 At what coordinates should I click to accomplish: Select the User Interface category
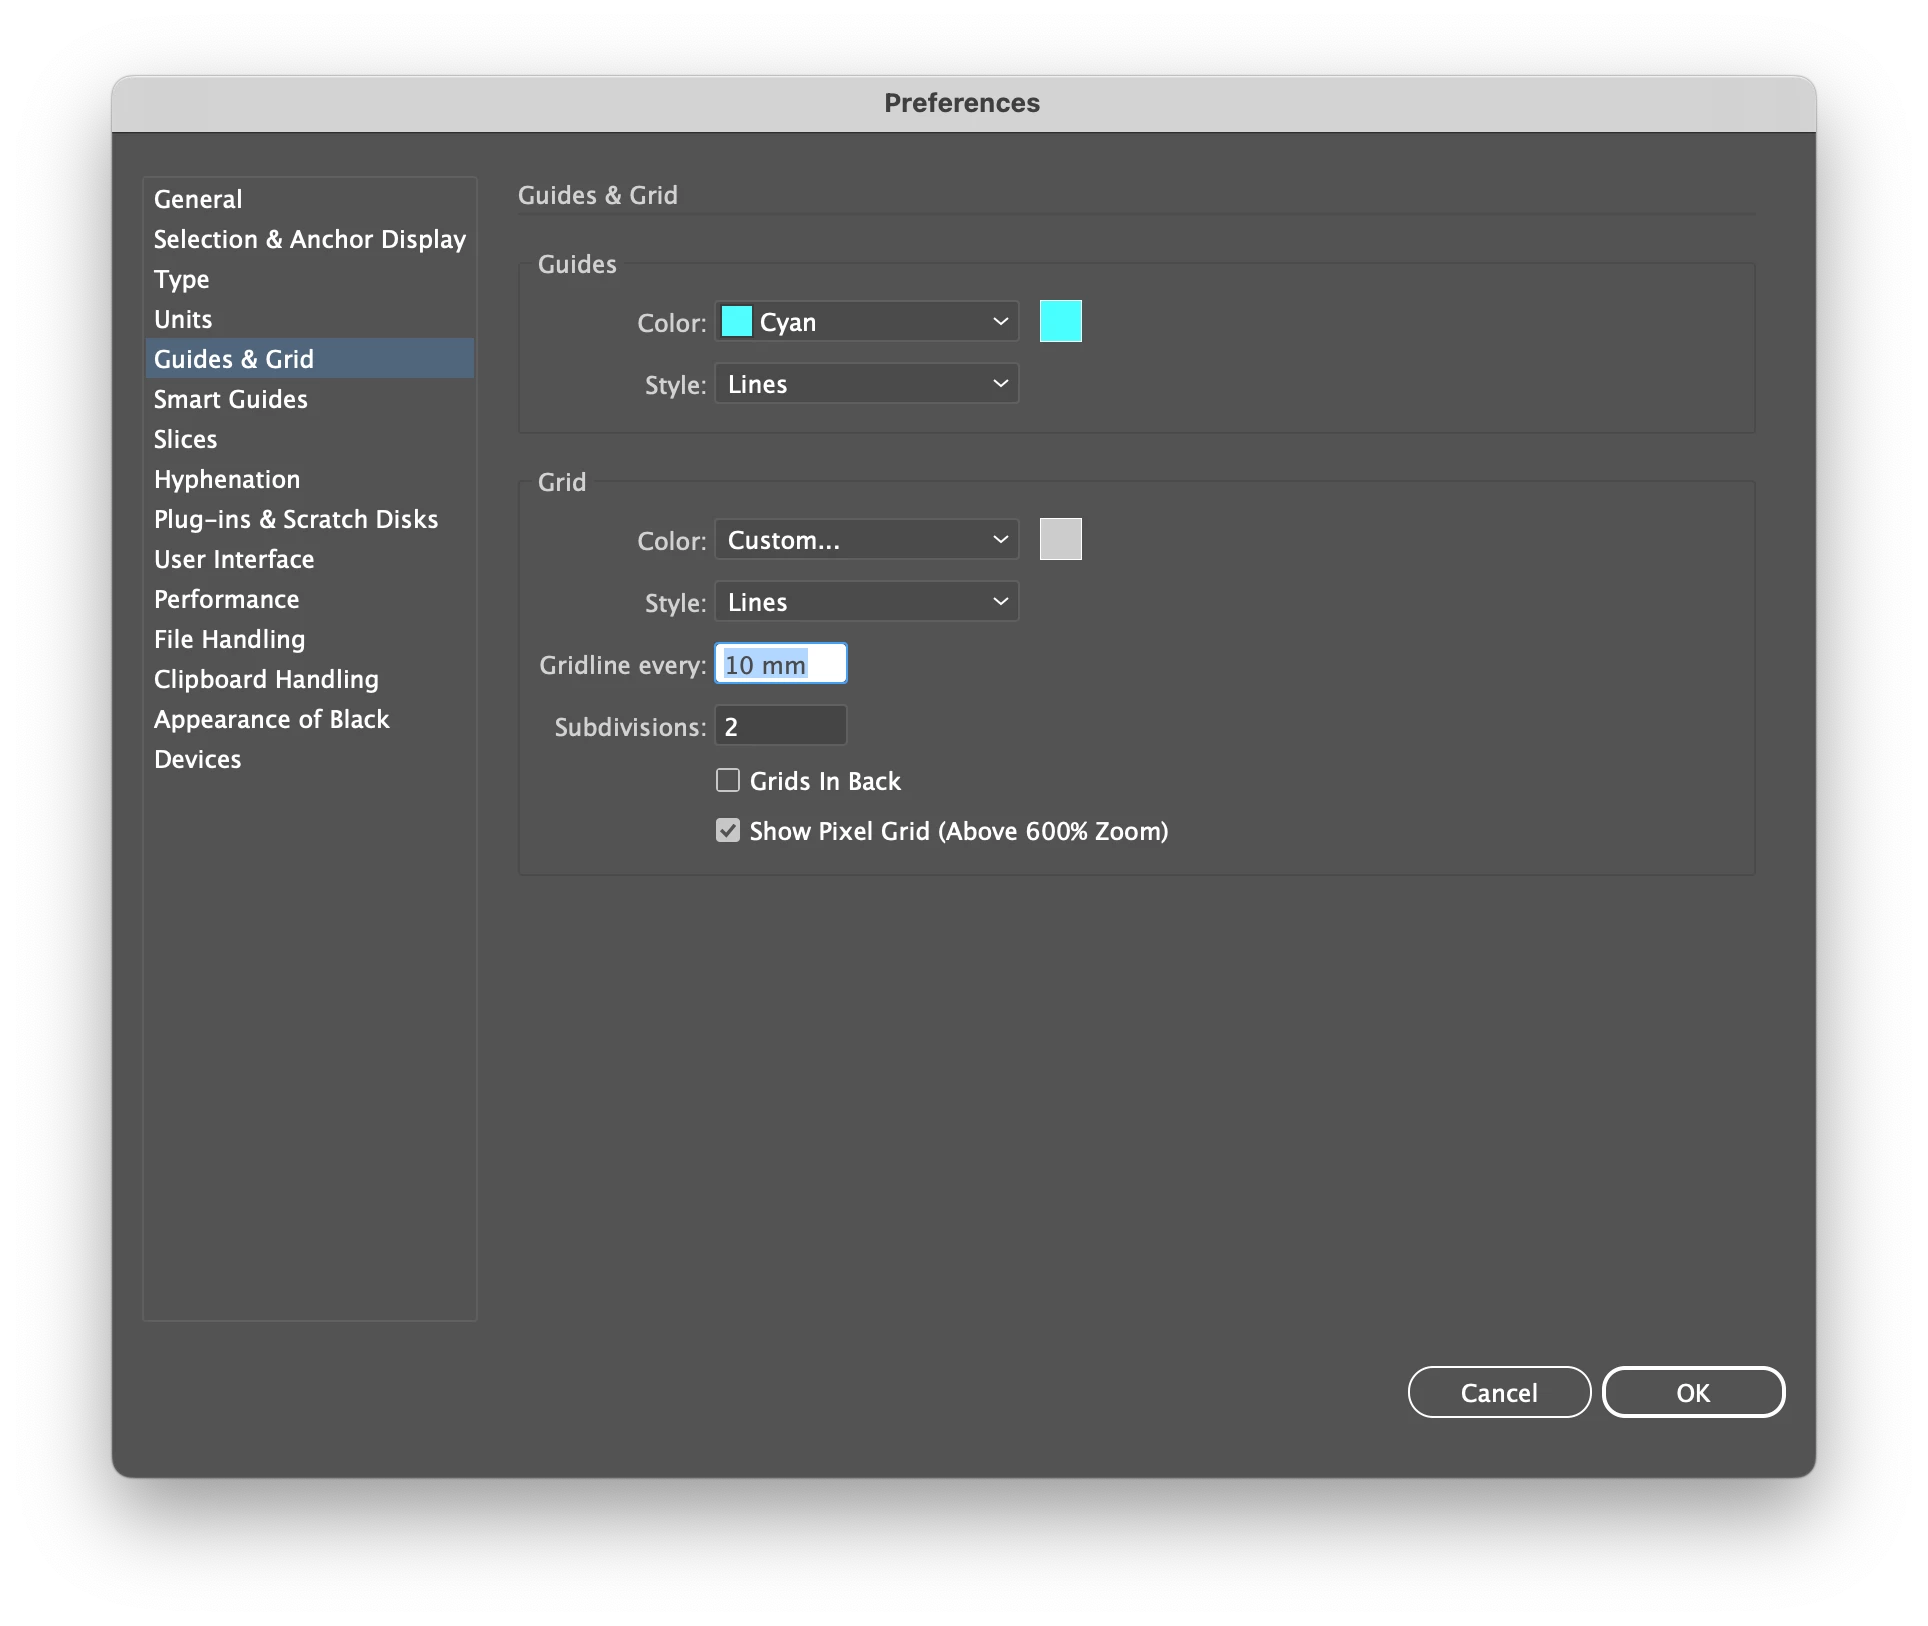[x=234, y=559]
